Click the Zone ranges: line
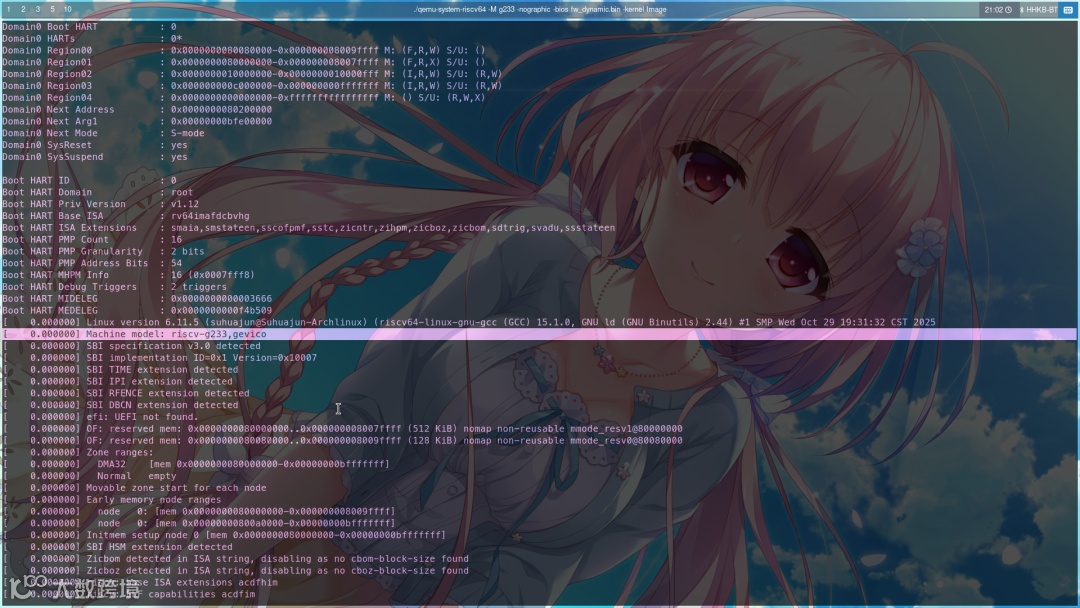The width and height of the screenshot is (1080, 608). [x=78, y=452]
